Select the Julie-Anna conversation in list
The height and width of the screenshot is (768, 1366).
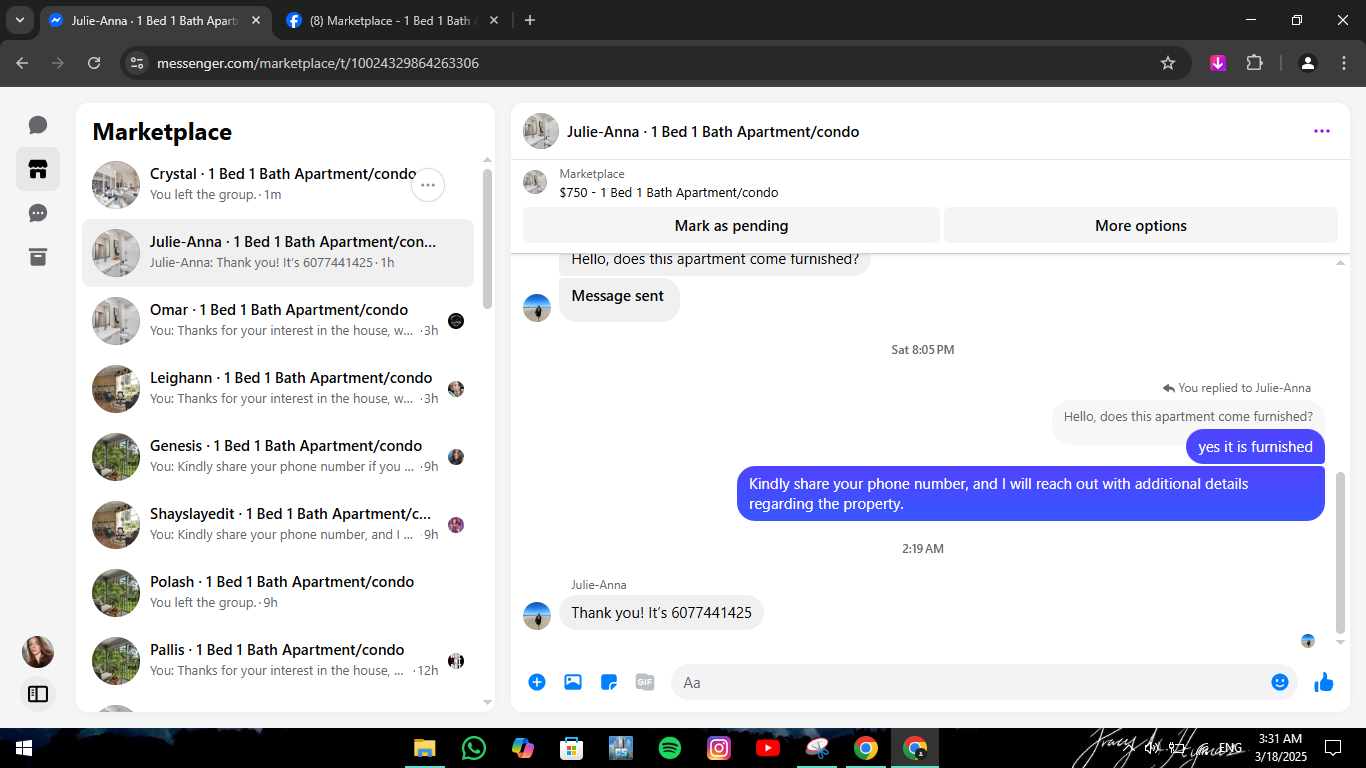(x=278, y=253)
